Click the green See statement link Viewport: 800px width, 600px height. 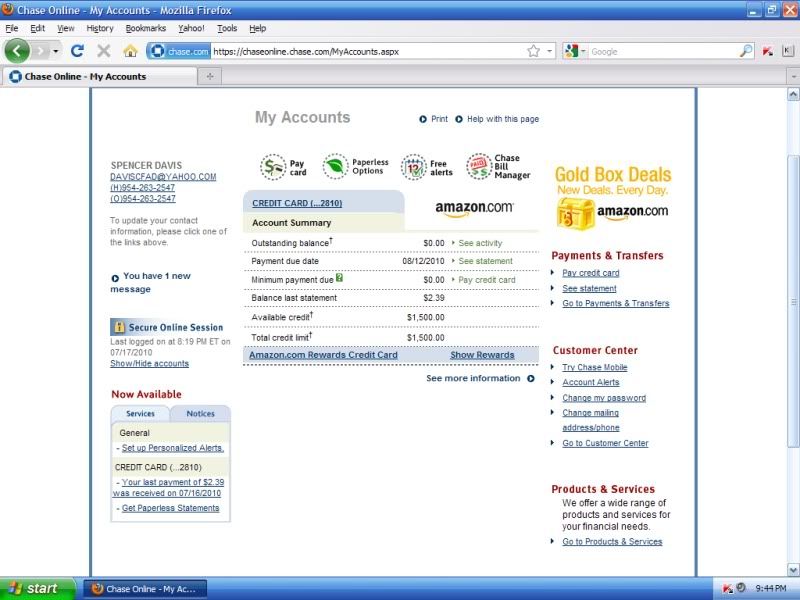485,261
